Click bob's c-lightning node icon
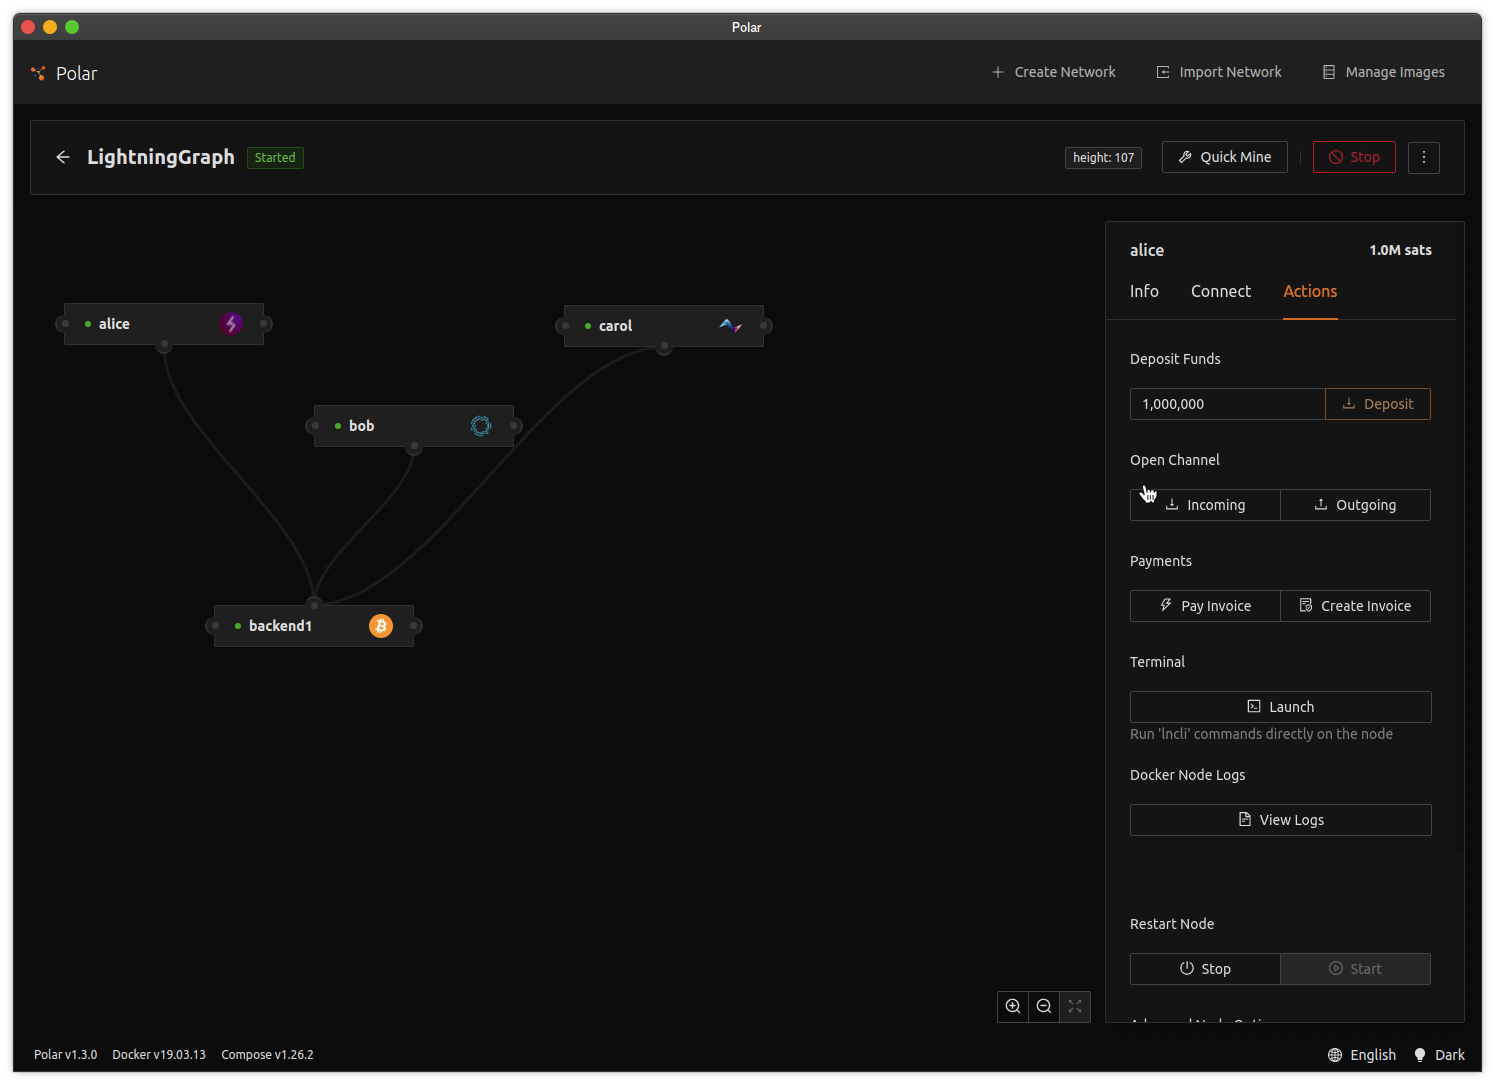Screen dimensions: 1495x1085 click(481, 426)
